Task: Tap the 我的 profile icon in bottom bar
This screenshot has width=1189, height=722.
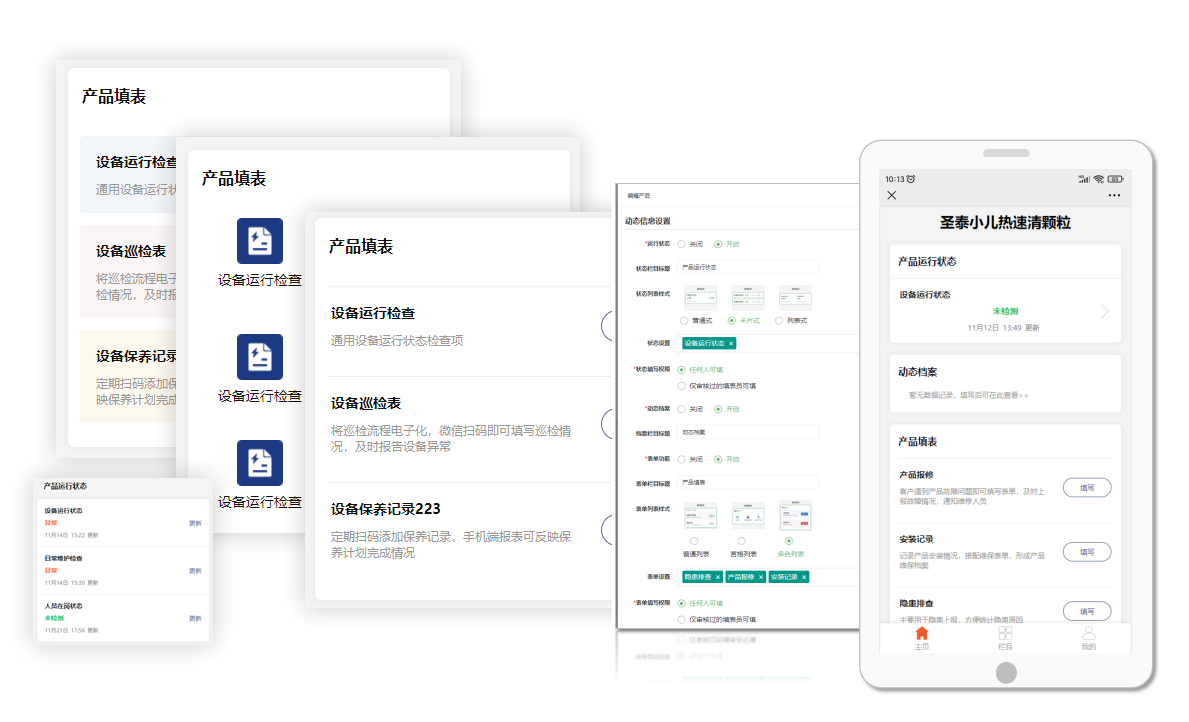Action: (x=1088, y=634)
